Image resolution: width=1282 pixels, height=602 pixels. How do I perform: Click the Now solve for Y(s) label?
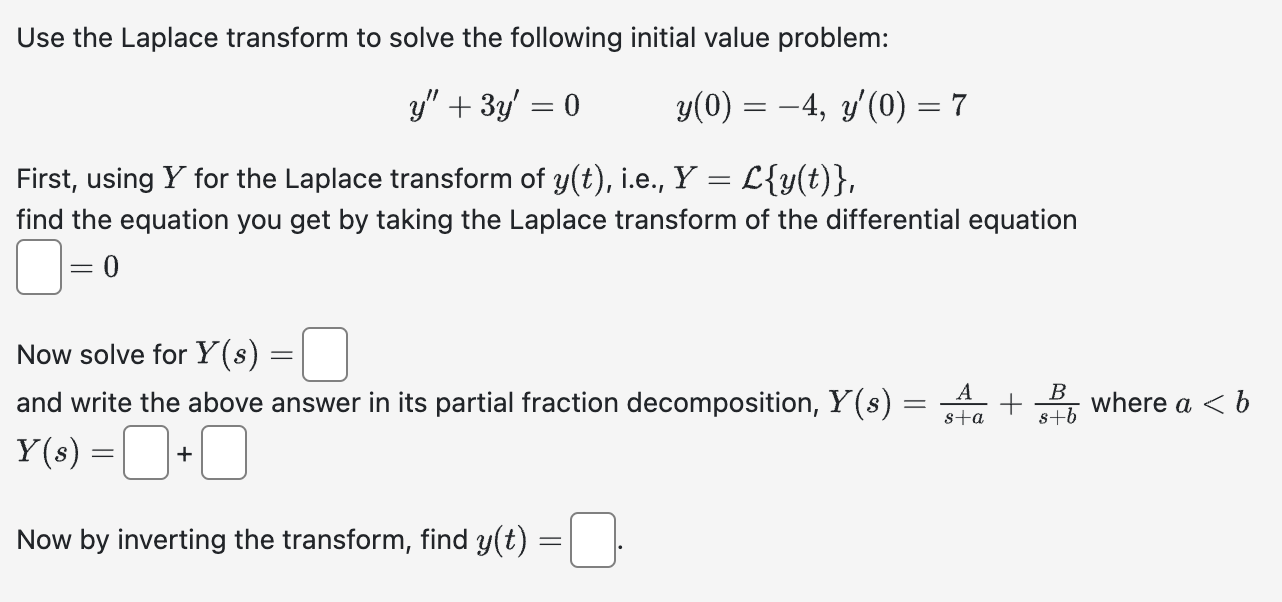pyautogui.click(x=150, y=353)
